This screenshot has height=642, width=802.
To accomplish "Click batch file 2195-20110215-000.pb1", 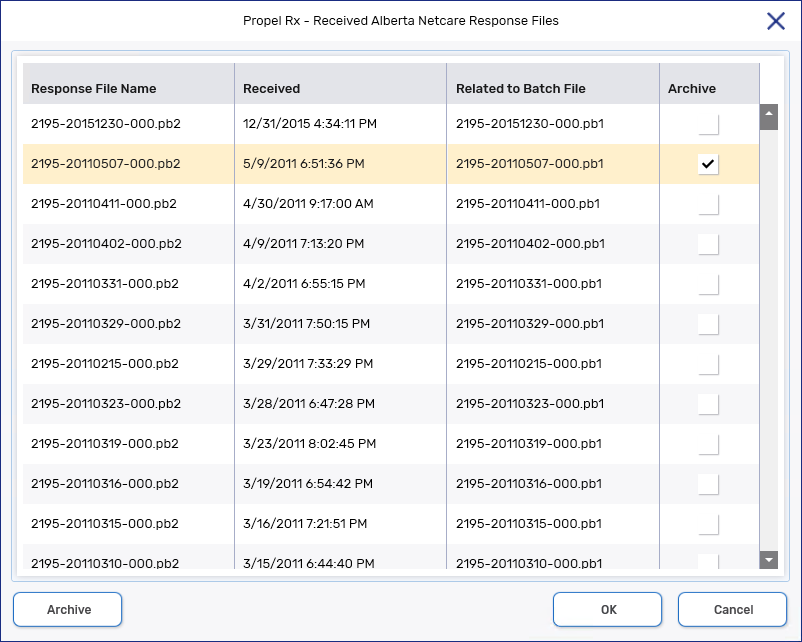I will click(529, 364).
